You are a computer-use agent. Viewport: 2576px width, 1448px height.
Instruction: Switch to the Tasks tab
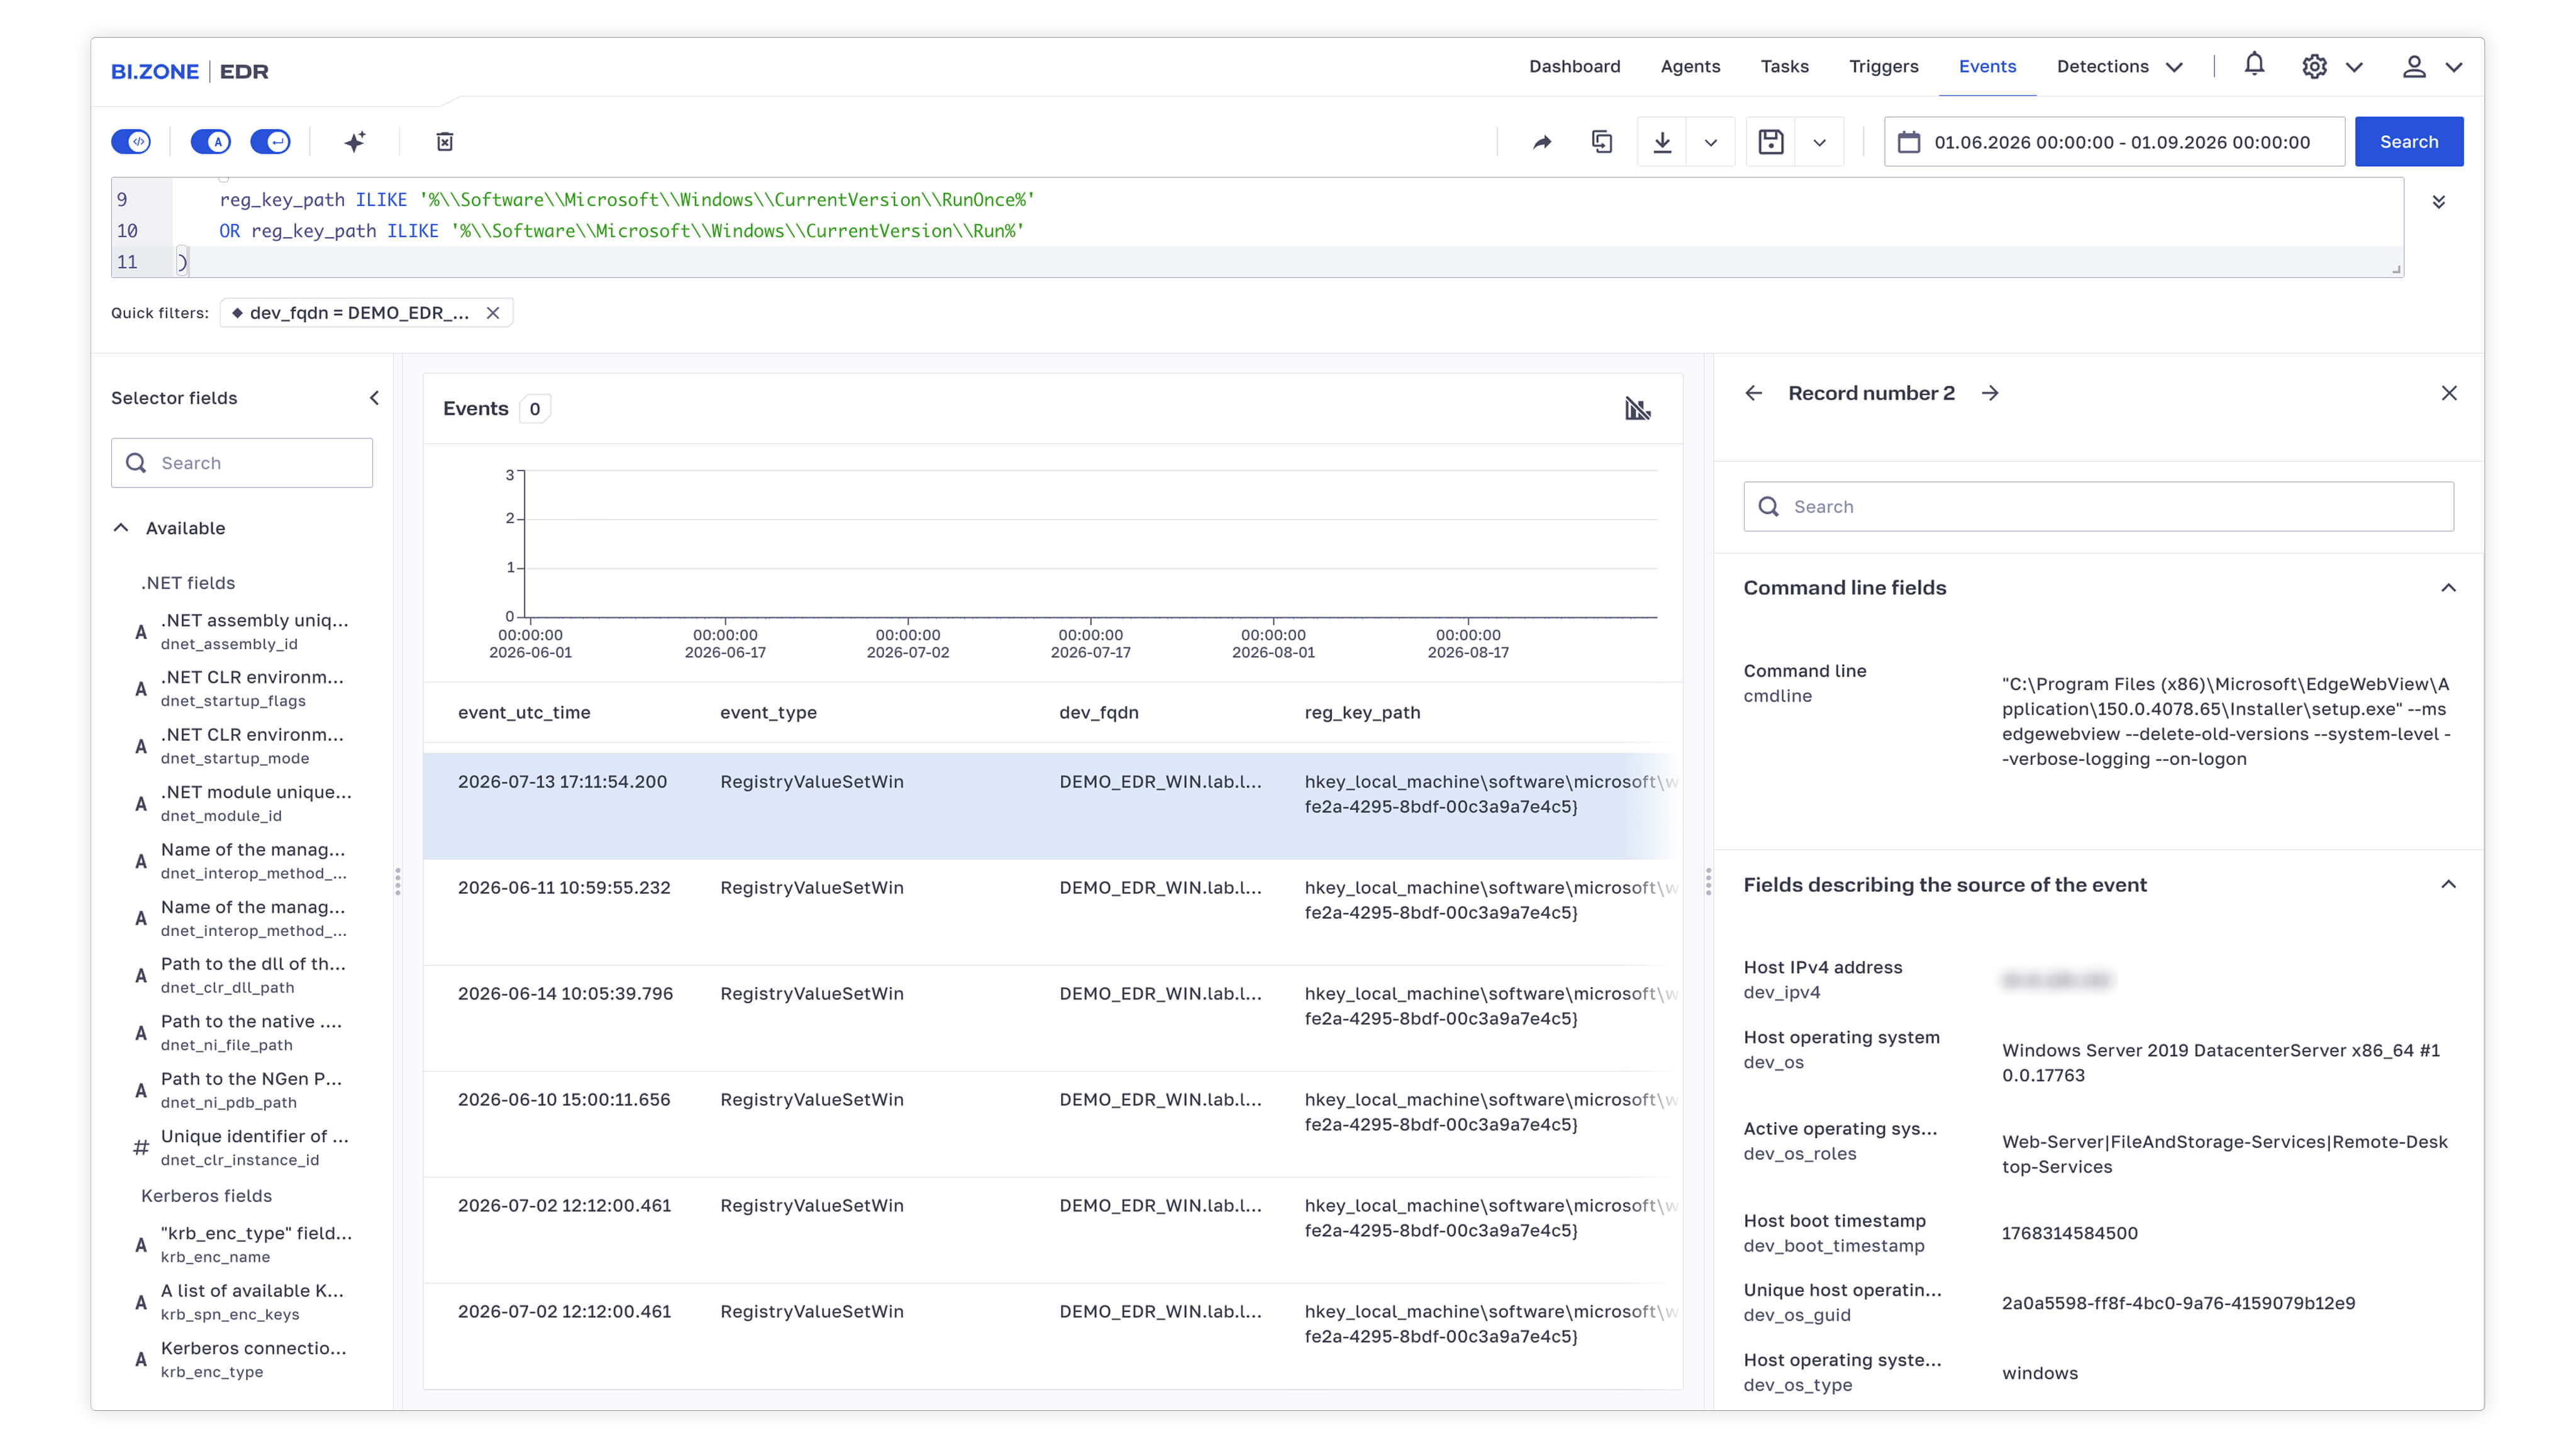point(1784,66)
